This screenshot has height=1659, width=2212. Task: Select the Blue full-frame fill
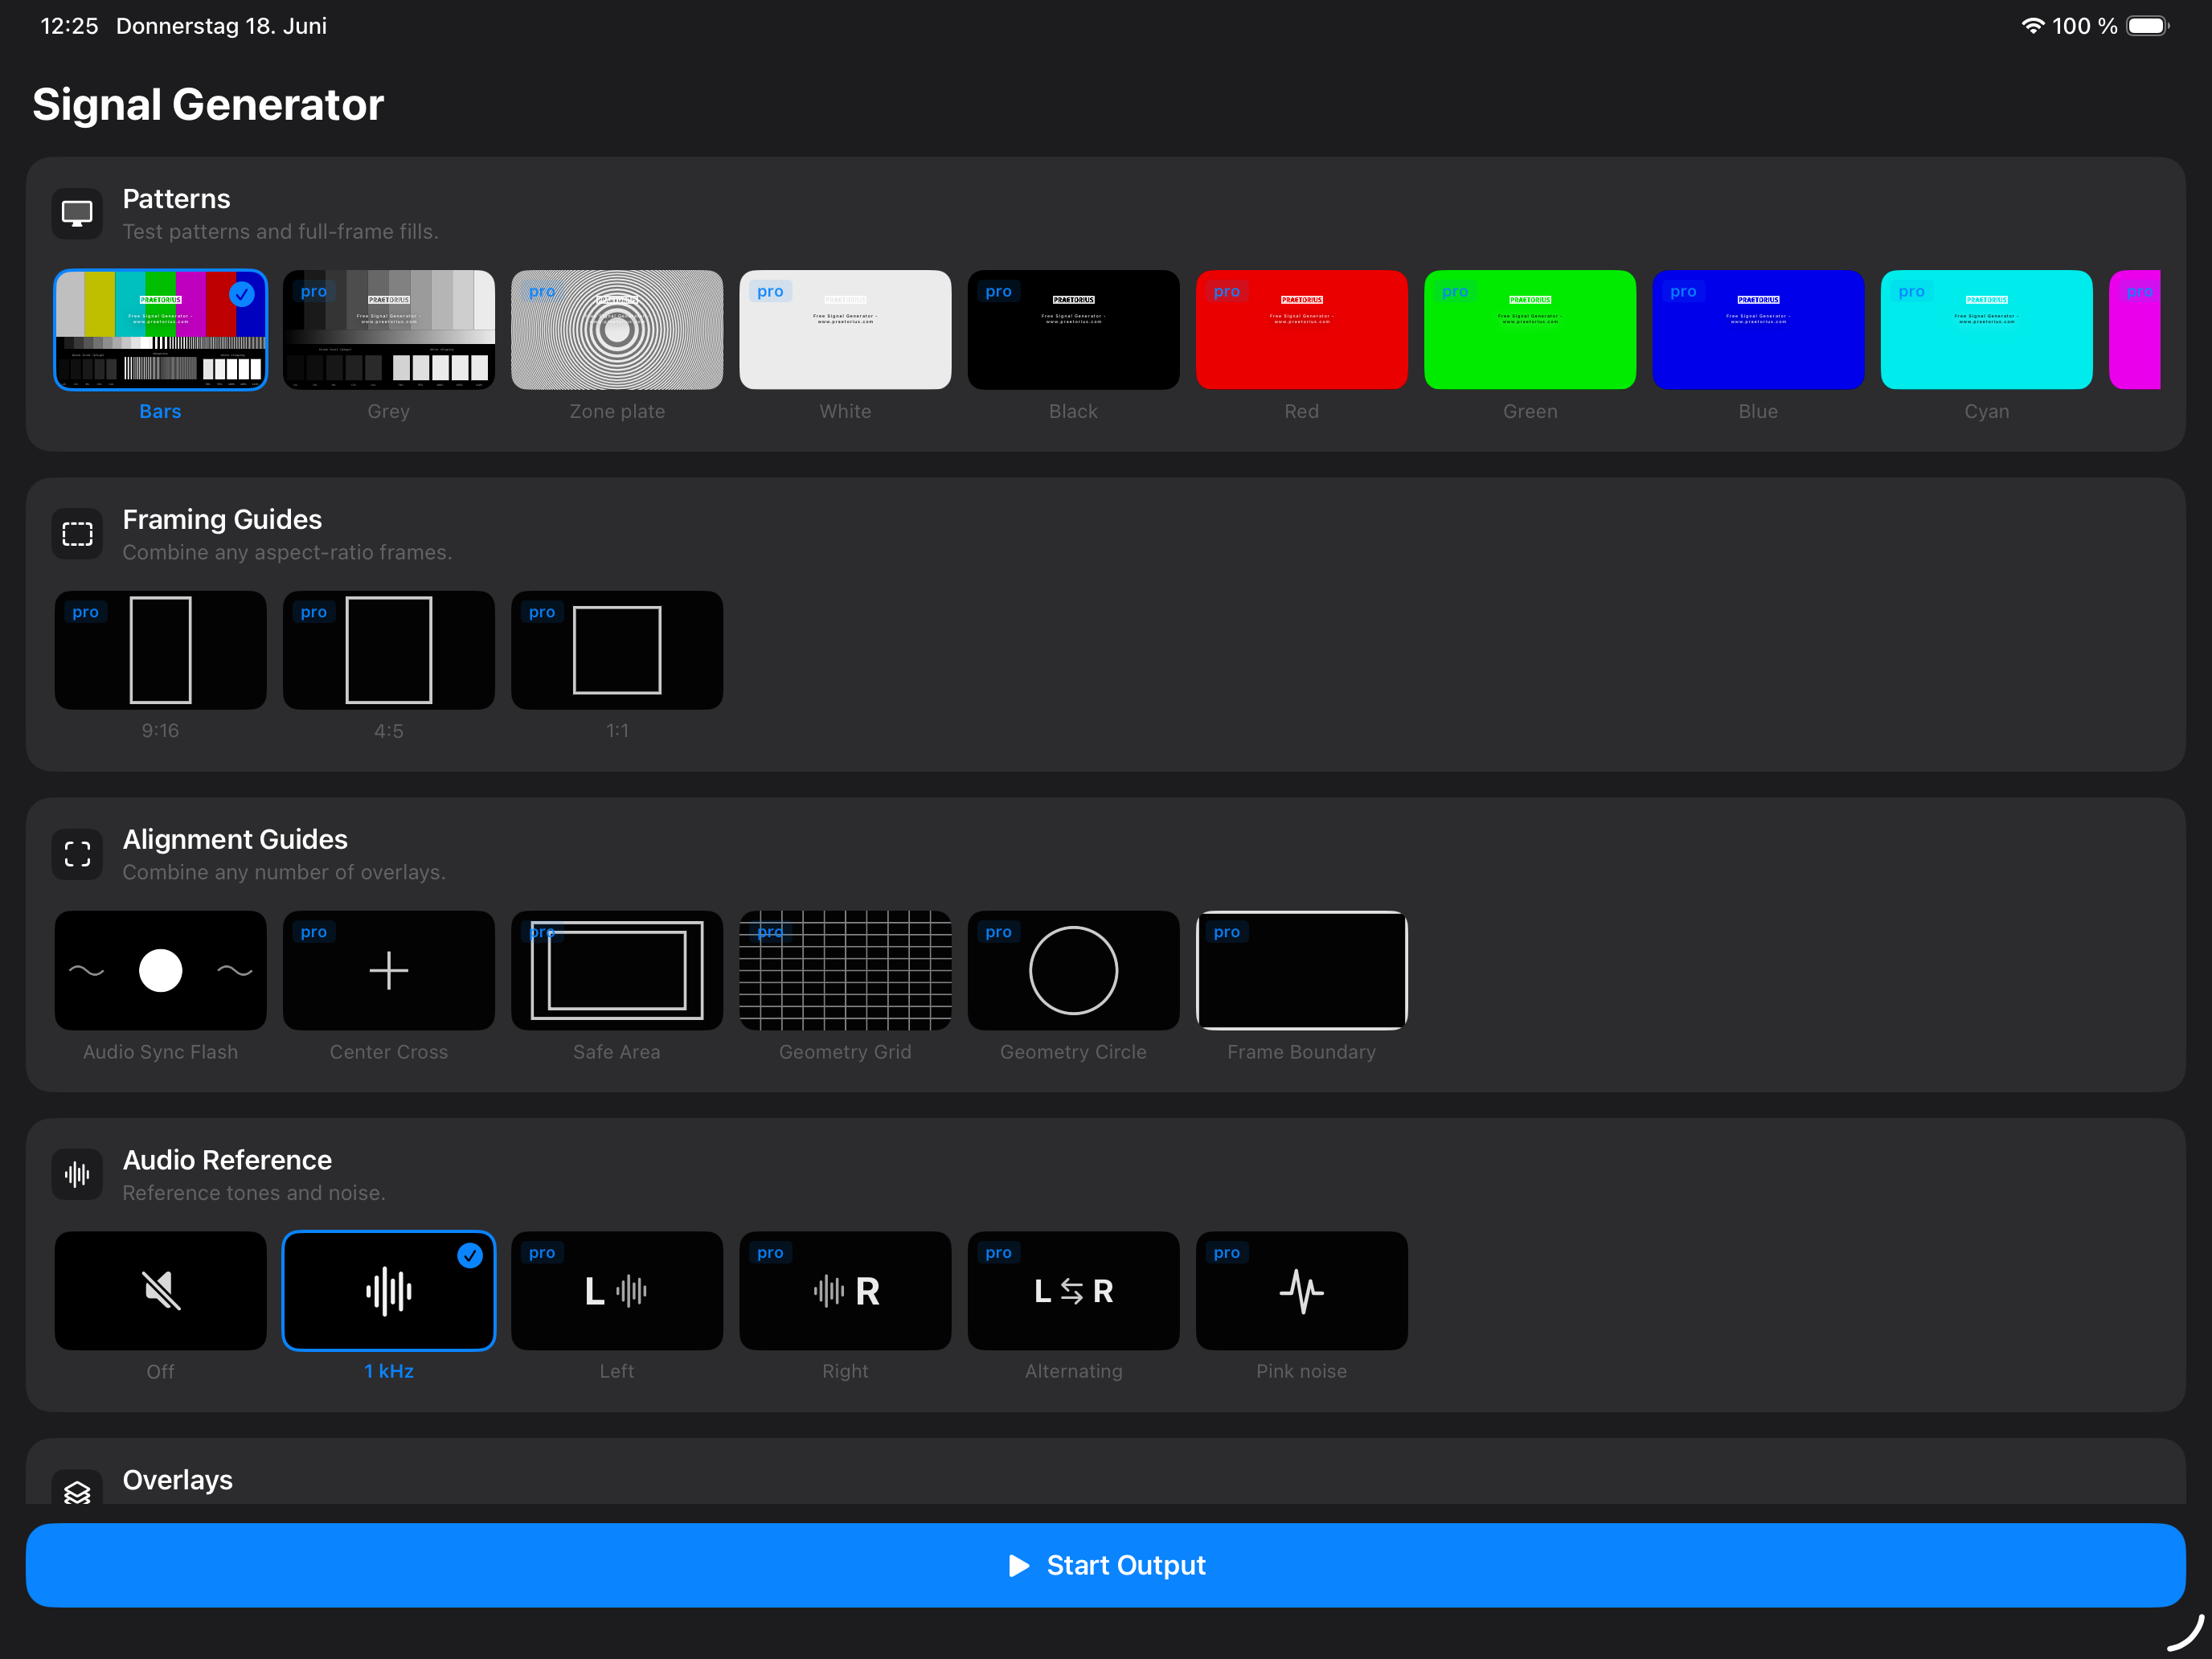(x=1758, y=329)
